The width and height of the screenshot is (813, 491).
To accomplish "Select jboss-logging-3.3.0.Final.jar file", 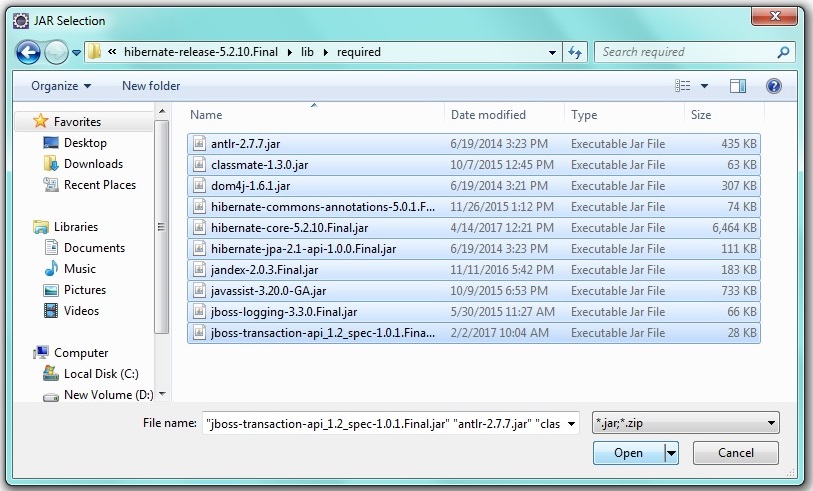I will point(474,312).
